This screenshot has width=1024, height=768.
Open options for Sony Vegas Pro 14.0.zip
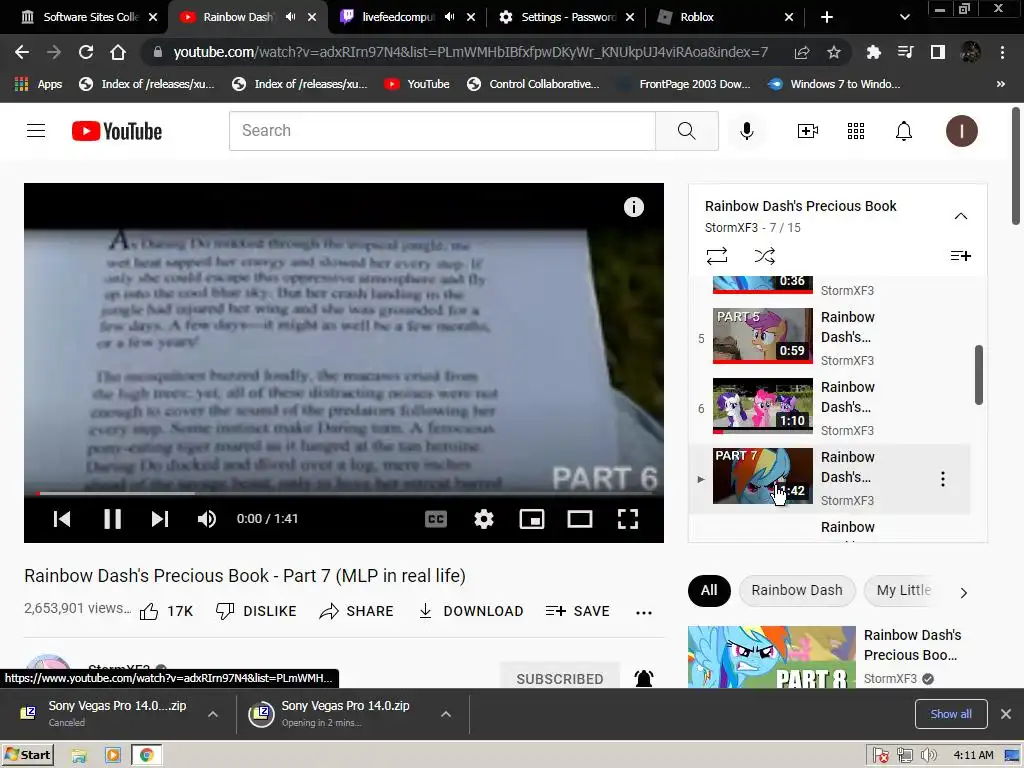coord(445,714)
